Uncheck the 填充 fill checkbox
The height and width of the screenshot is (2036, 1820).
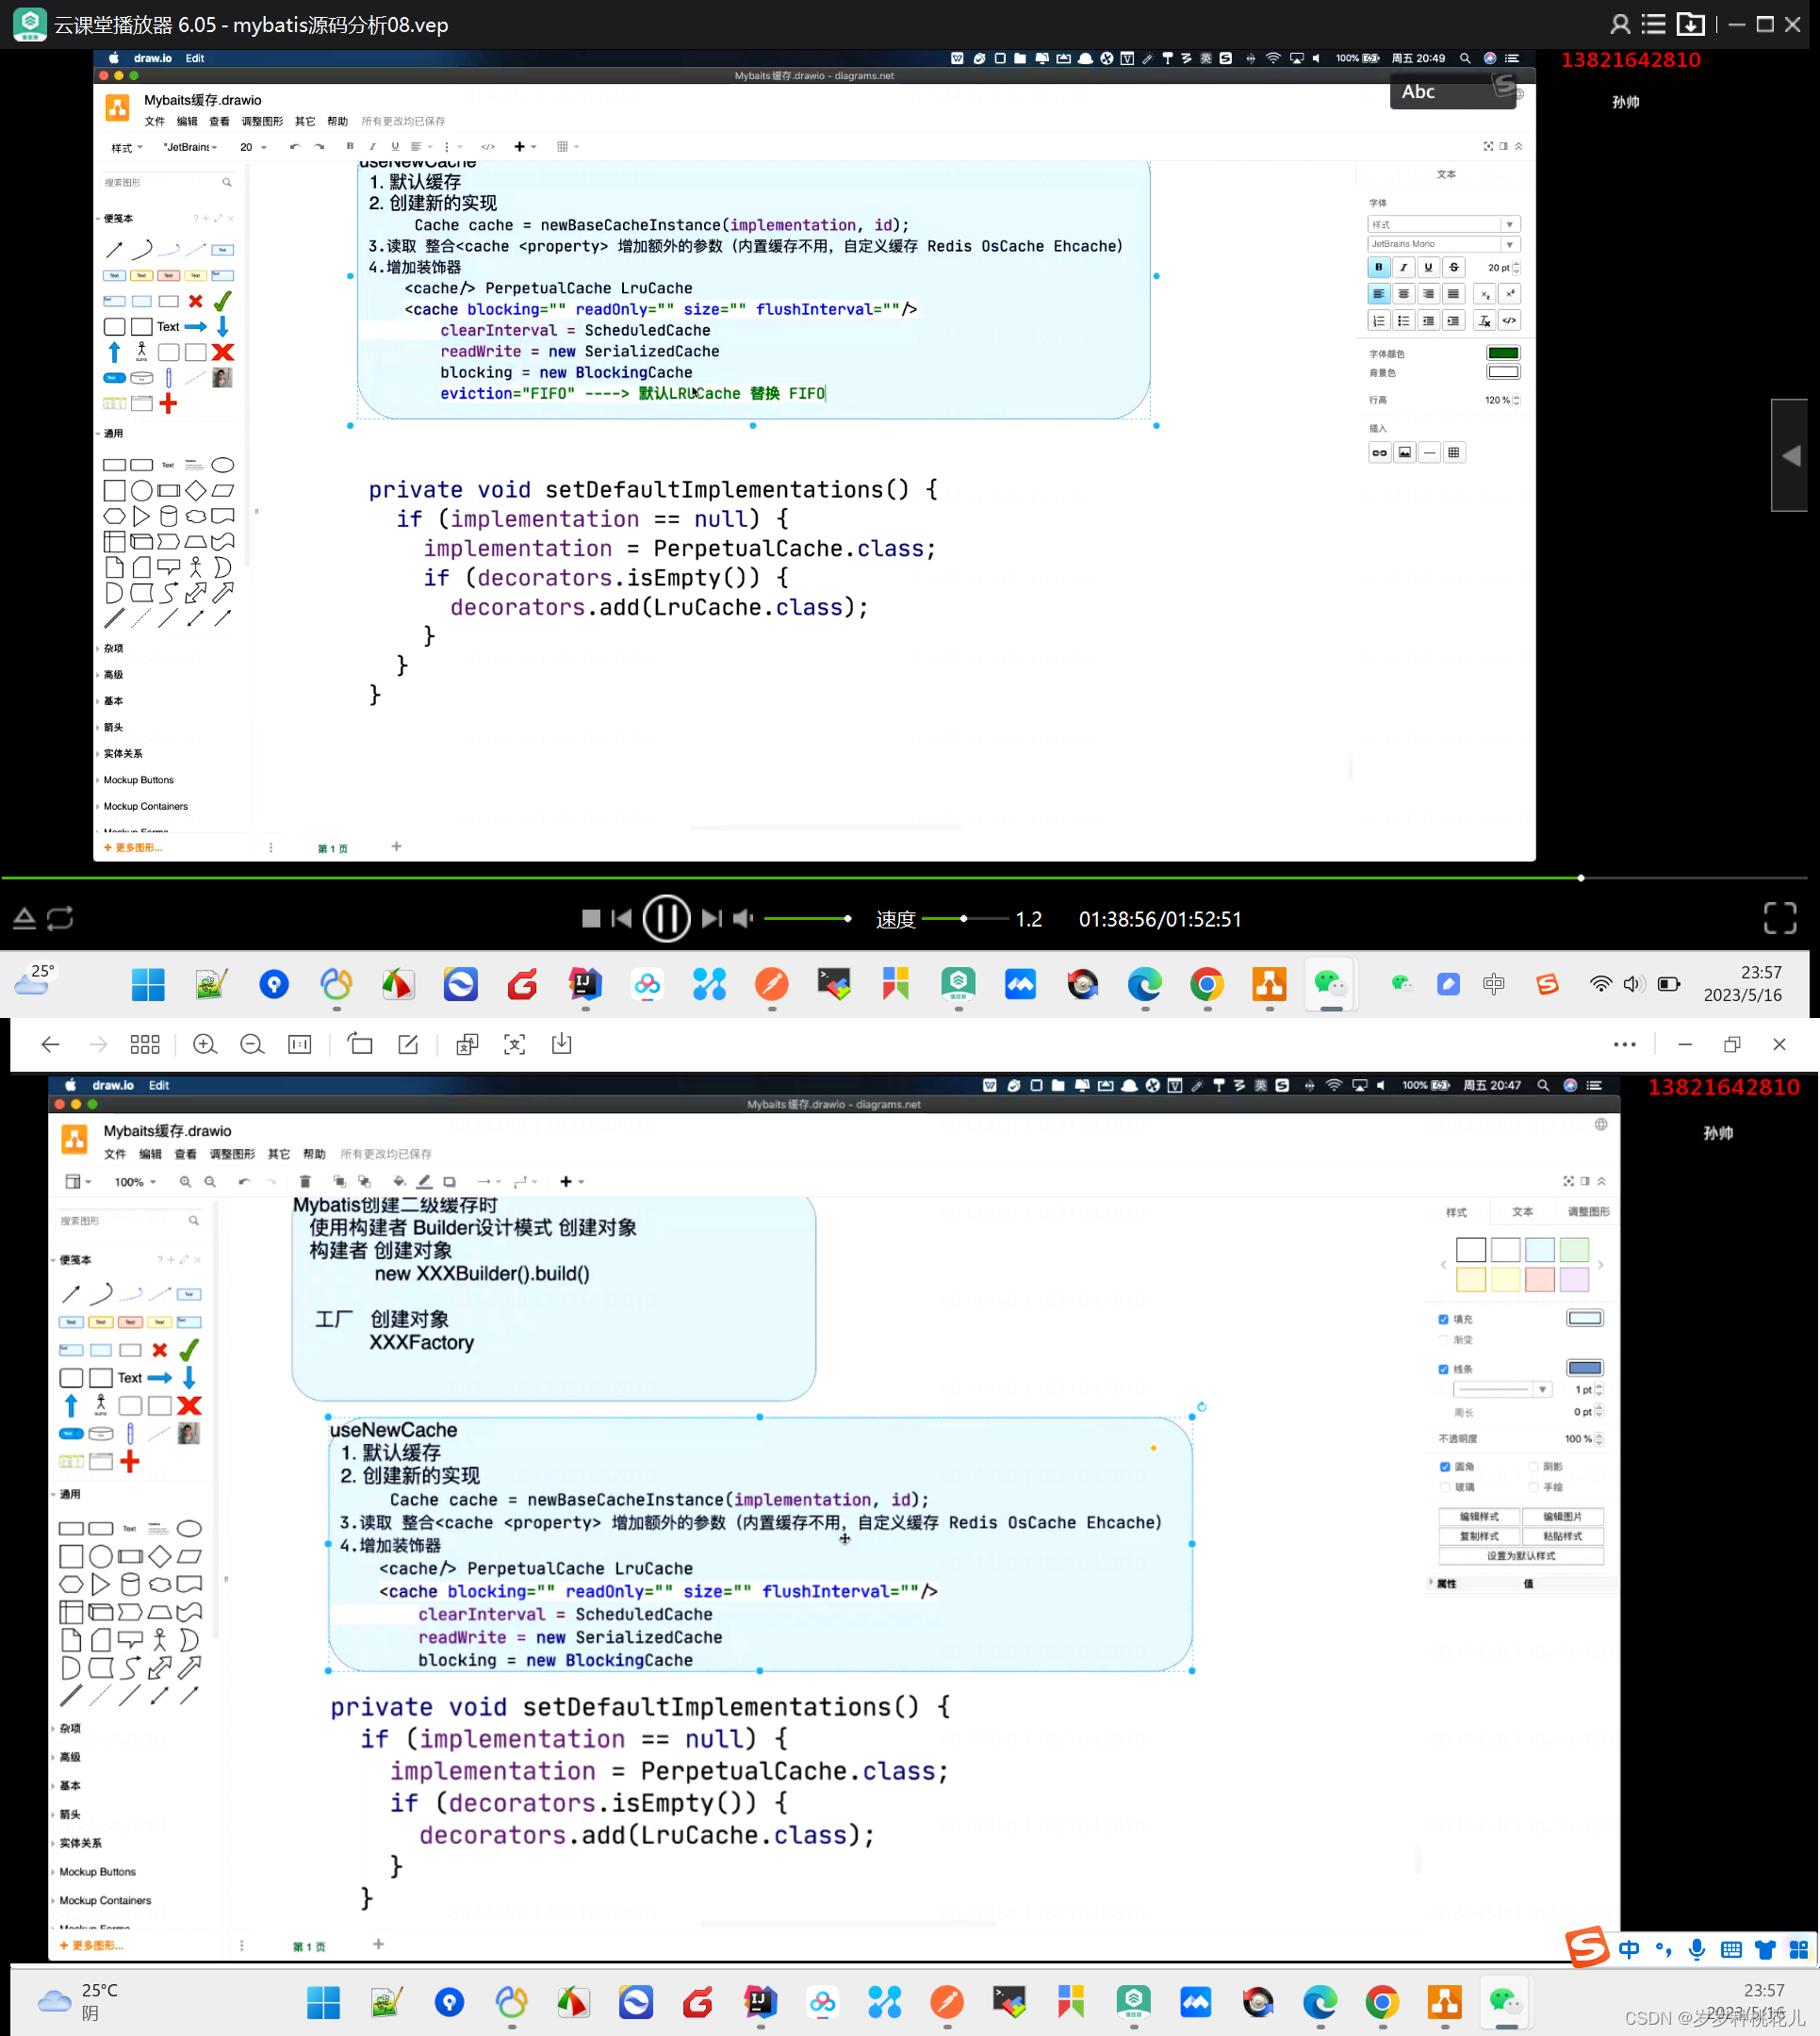tap(1443, 1319)
